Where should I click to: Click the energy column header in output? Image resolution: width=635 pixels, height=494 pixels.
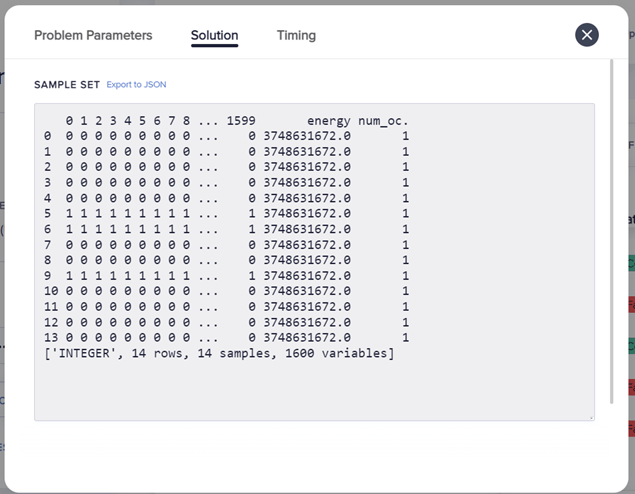pos(328,121)
